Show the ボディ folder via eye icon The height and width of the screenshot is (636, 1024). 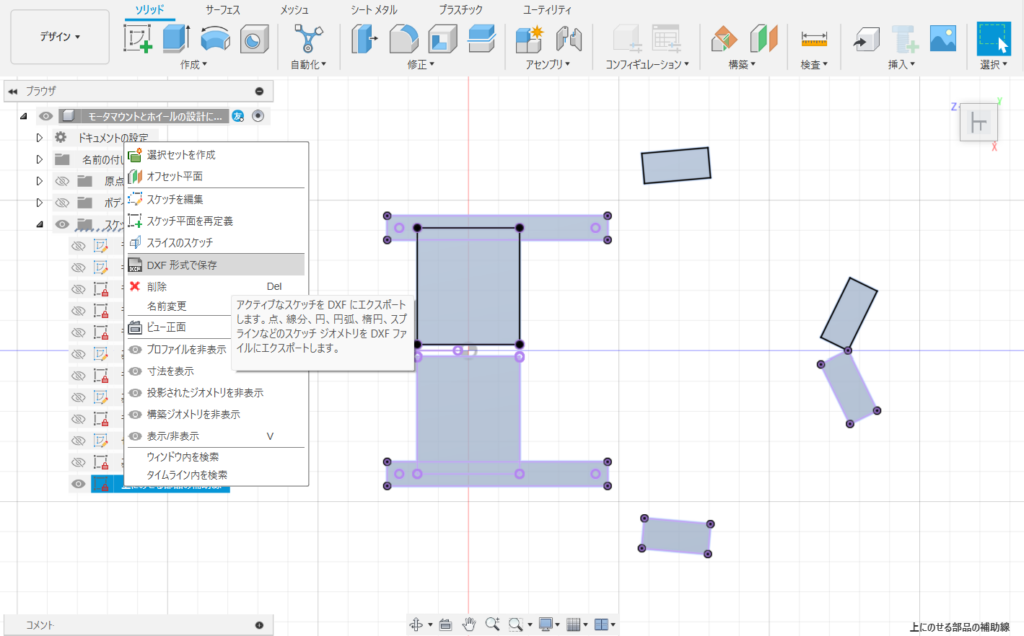(x=62, y=202)
